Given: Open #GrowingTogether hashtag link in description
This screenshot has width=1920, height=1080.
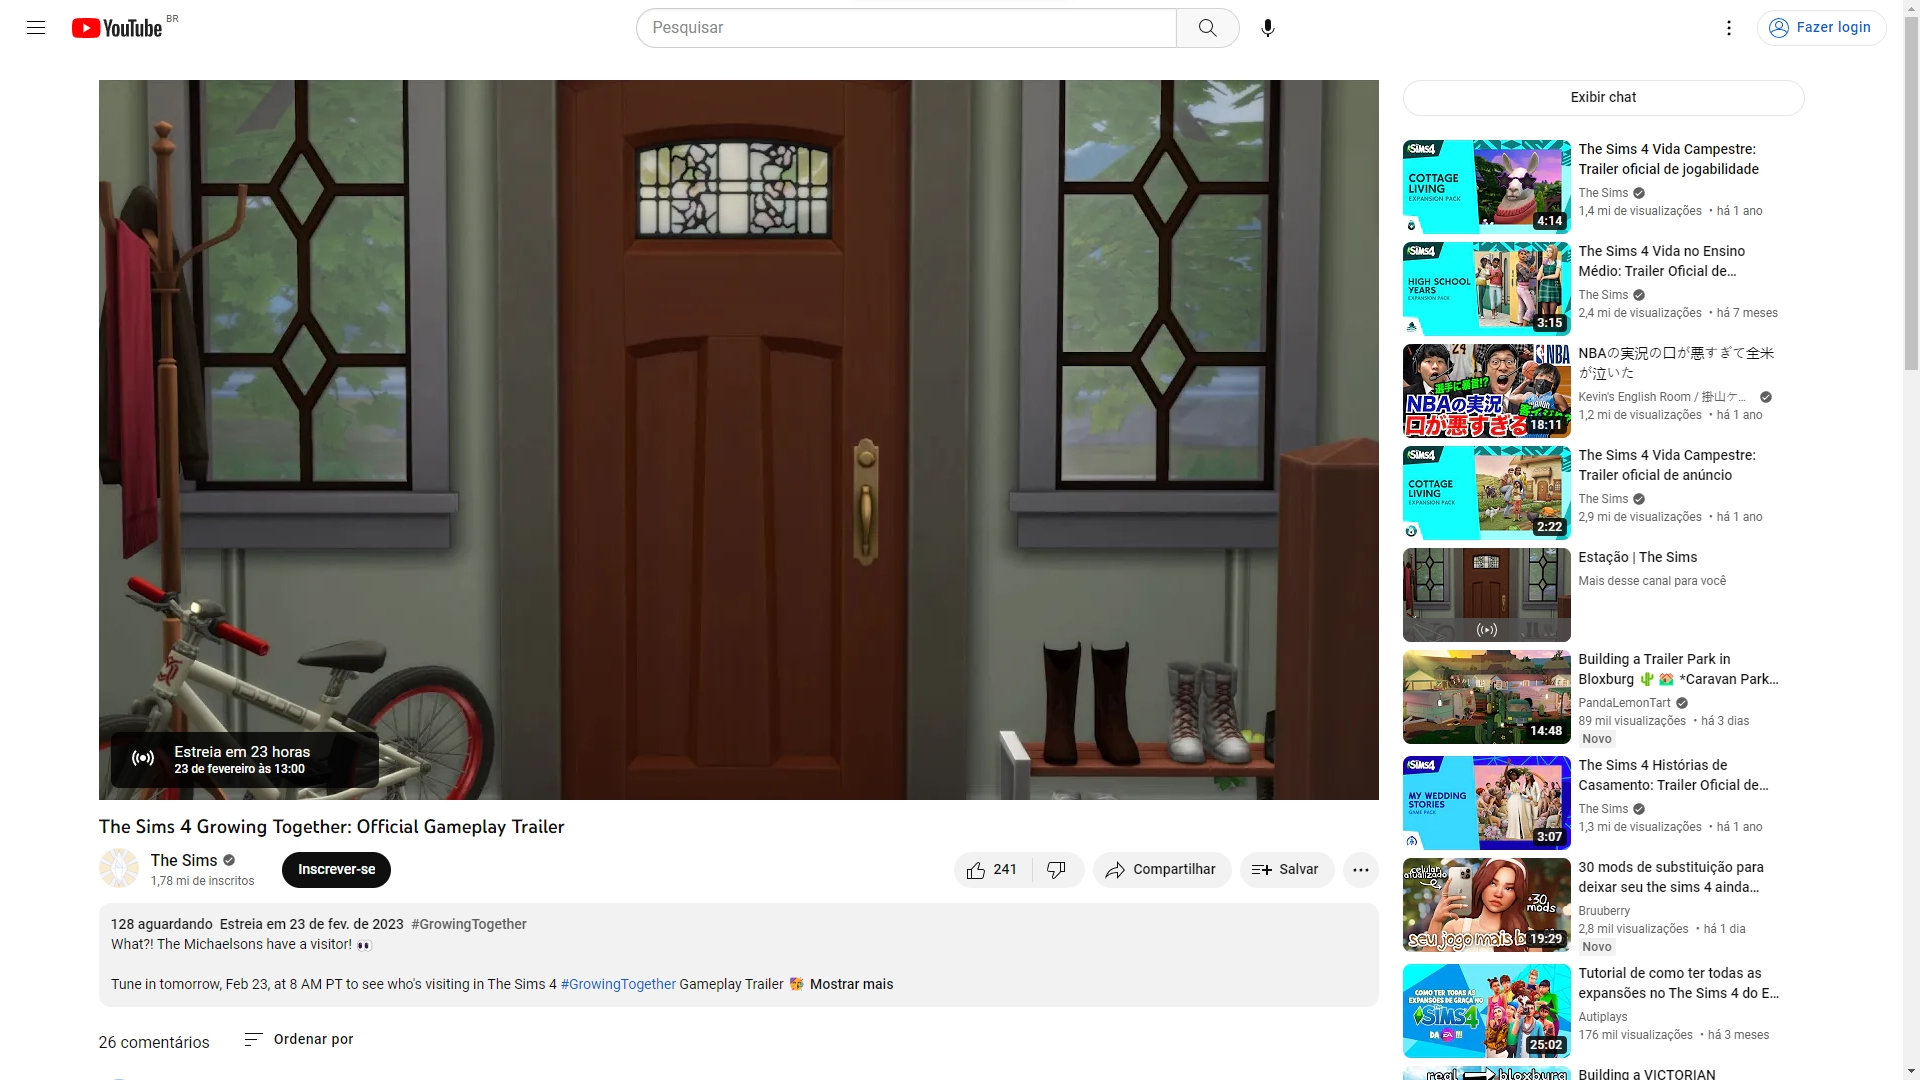Looking at the screenshot, I should pyautogui.click(x=618, y=985).
